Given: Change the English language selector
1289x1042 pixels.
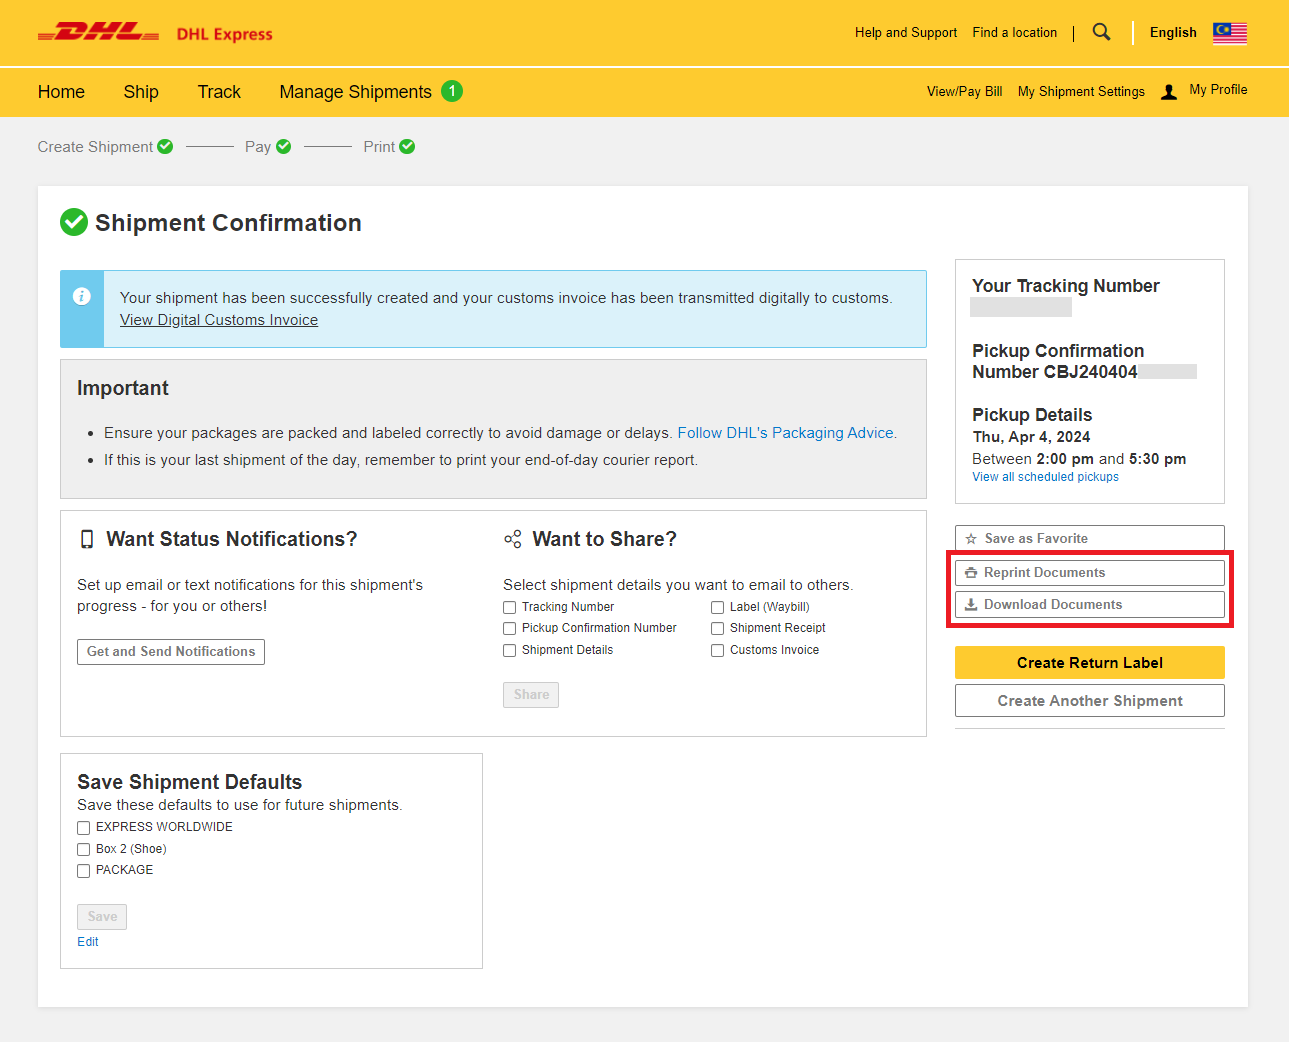Looking at the screenshot, I should (1173, 33).
